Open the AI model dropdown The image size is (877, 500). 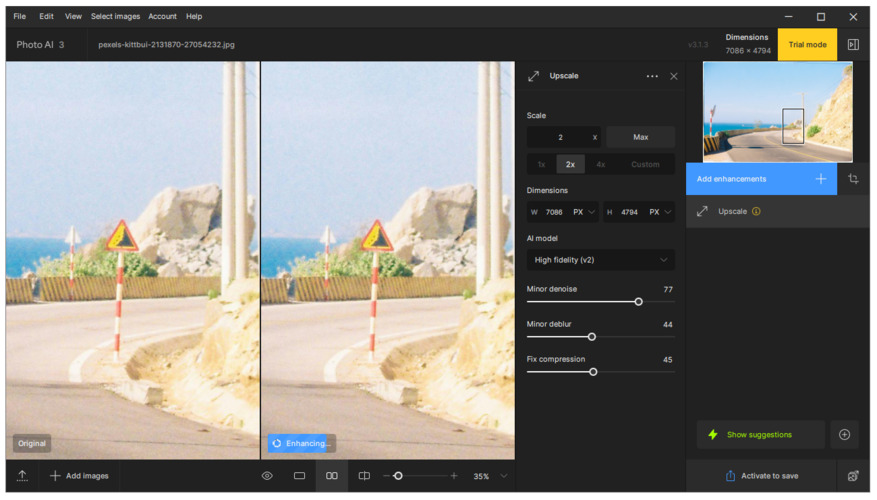tap(600, 260)
